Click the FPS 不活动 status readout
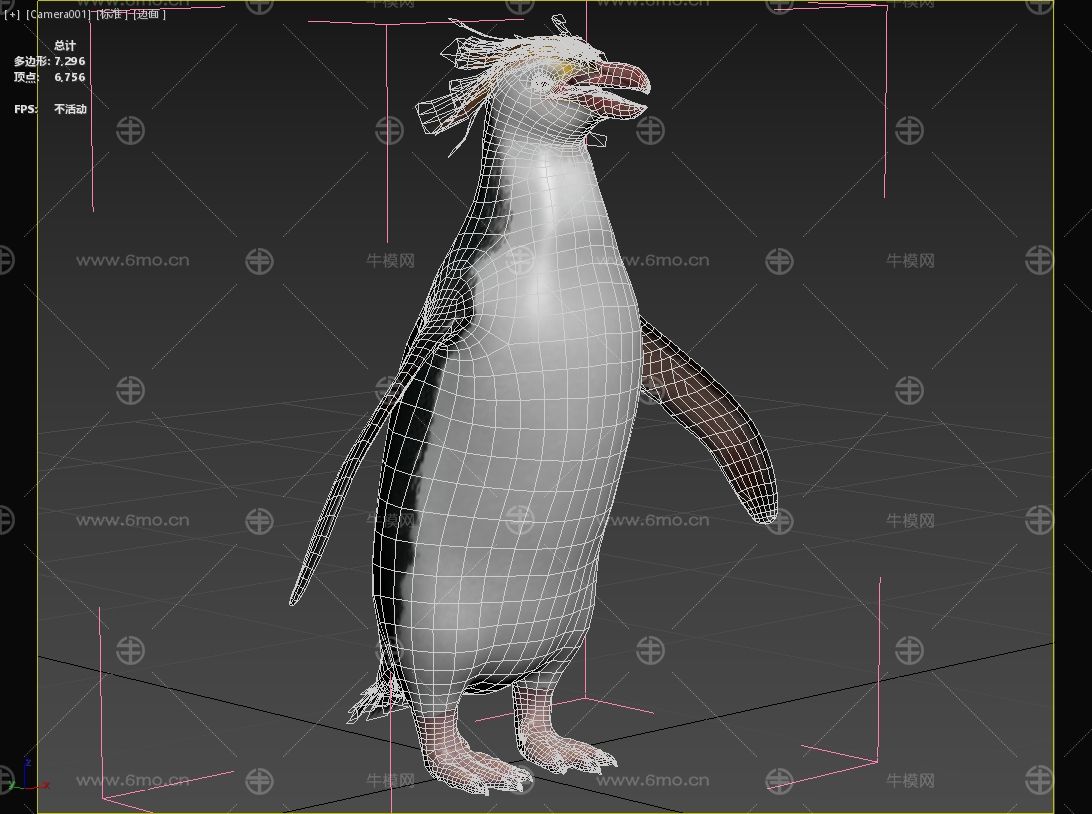 click(69, 109)
